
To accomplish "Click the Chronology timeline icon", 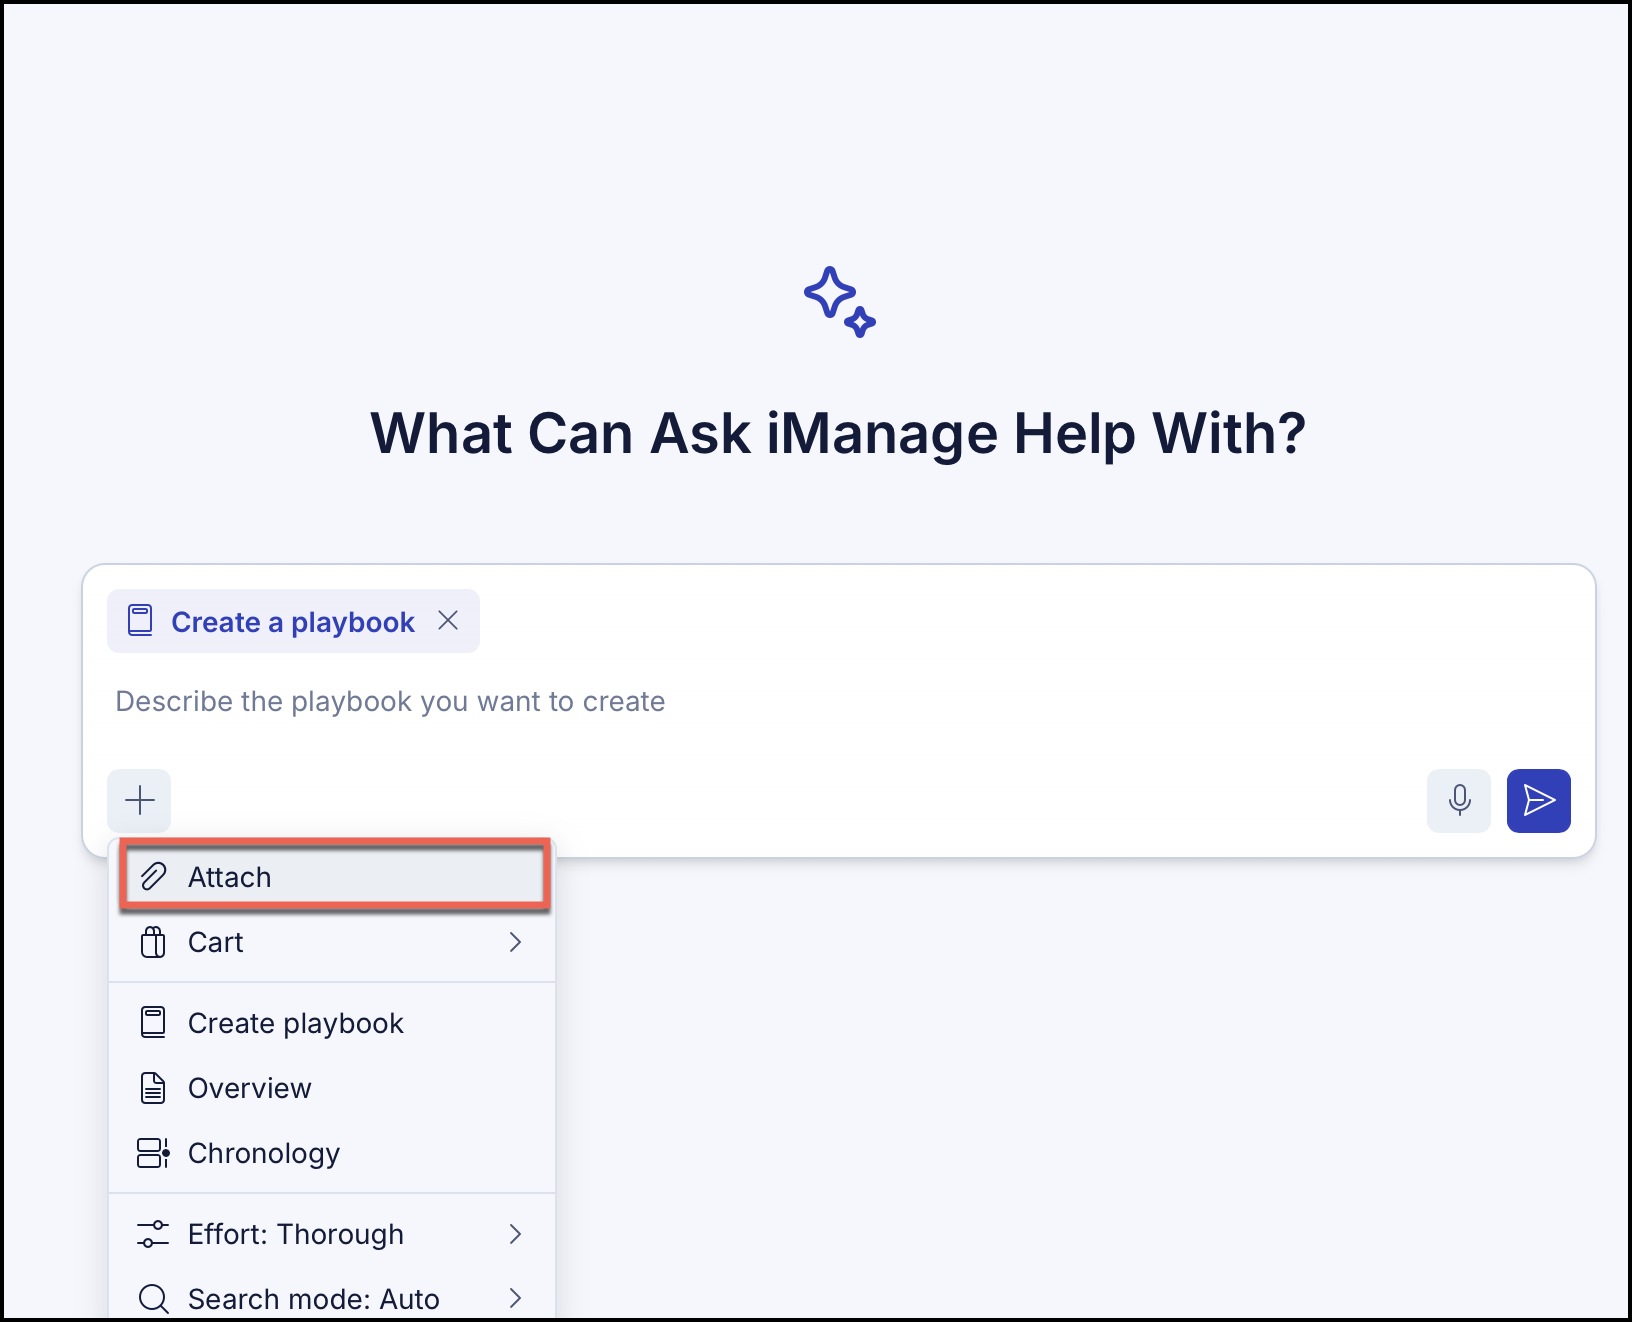I will pyautogui.click(x=153, y=1153).
